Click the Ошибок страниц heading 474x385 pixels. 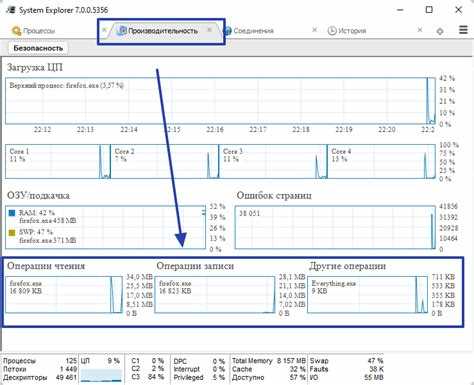pyautogui.click(x=274, y=195)
